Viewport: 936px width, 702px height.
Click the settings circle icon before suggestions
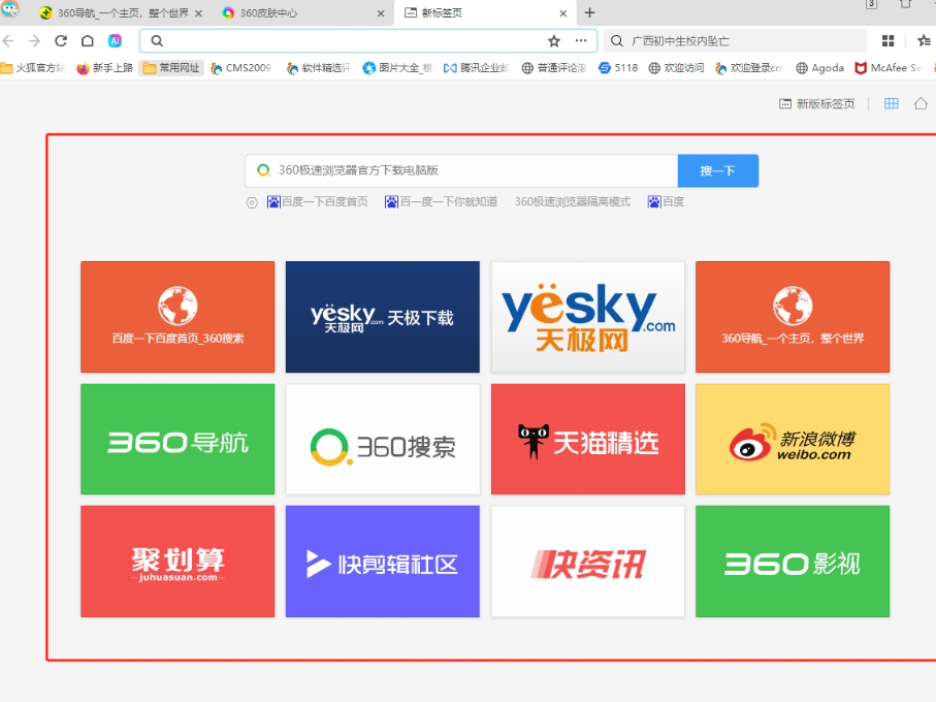[252, 202]
